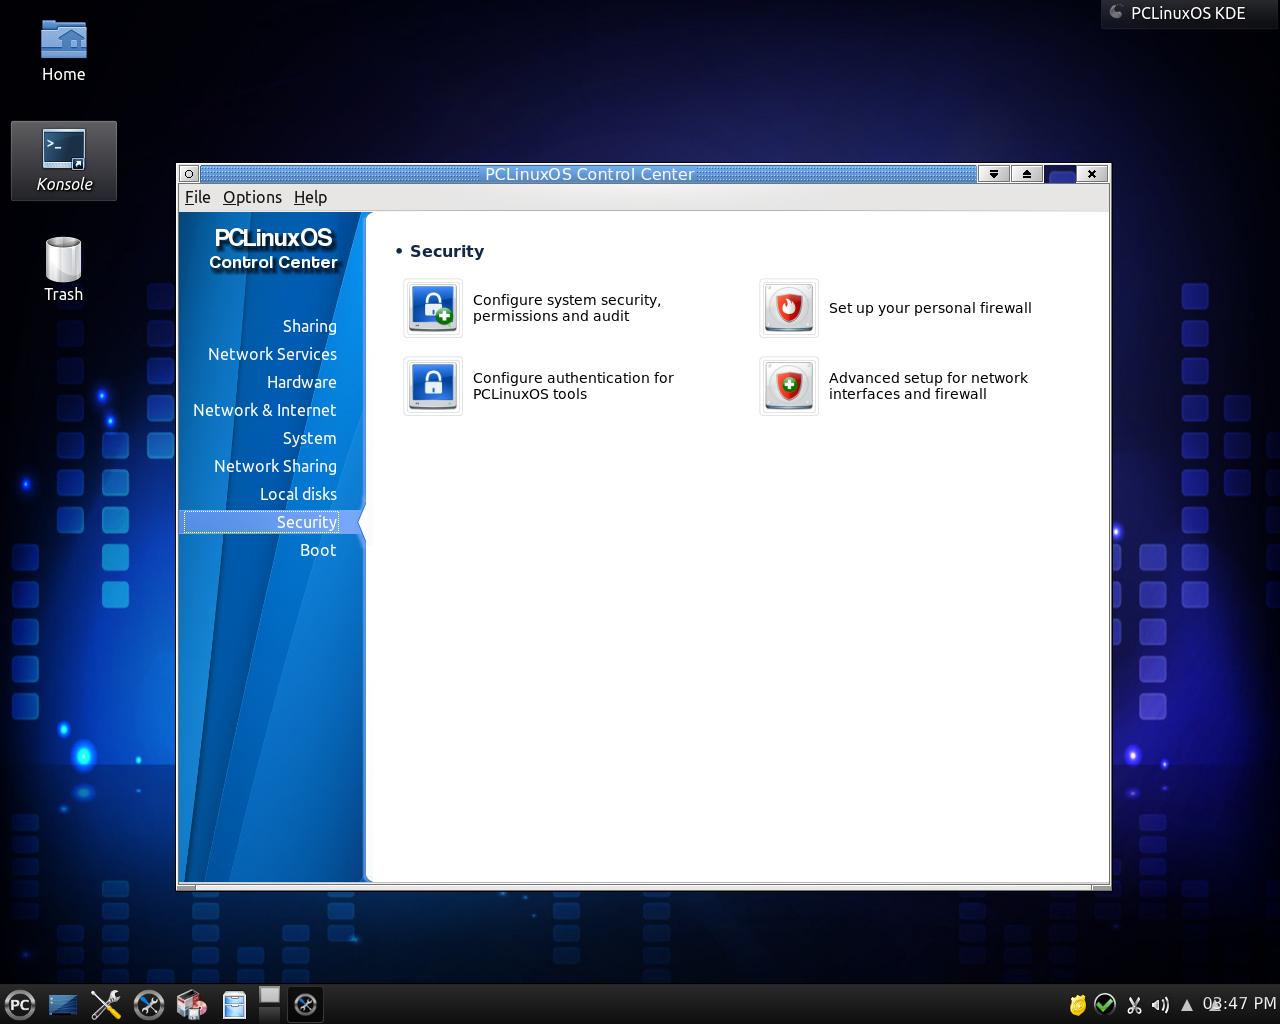Image resolution: width=1280 pixels, height=1024 pixels.
Task: Select the Network Services category
Action: pos(272,354)
